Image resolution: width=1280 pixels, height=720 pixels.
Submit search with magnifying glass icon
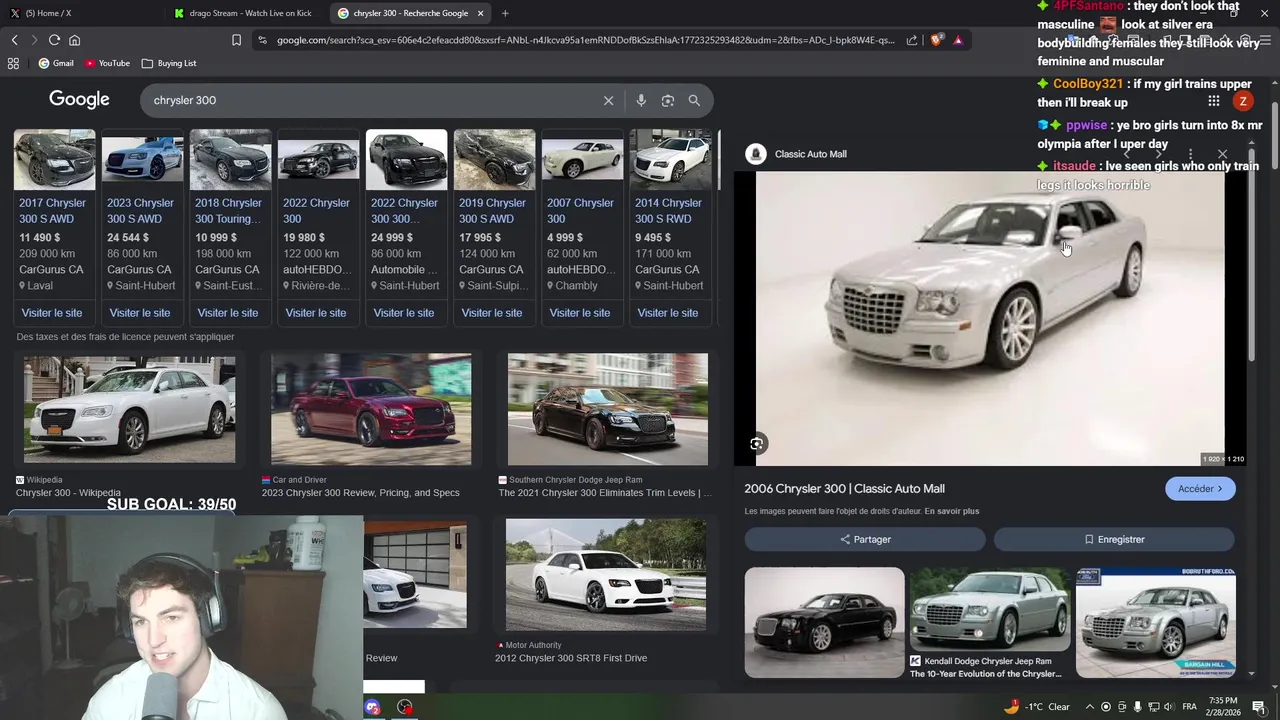click(x=694, y=100)
